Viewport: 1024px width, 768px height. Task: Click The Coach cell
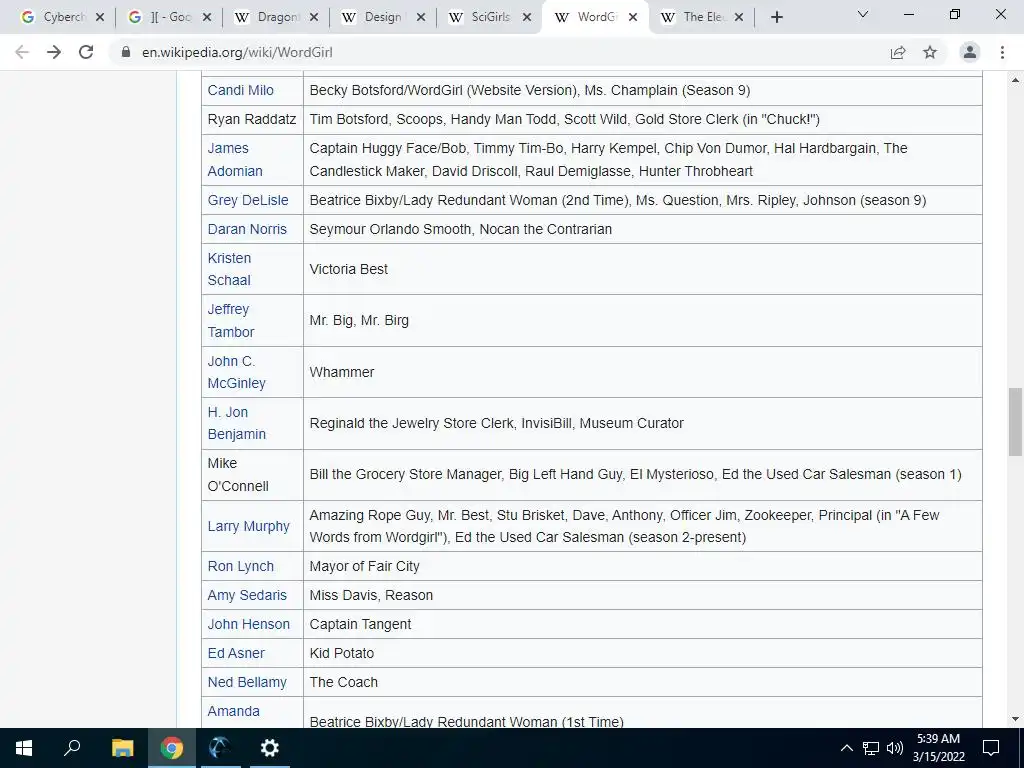click(x=643, y=682)
